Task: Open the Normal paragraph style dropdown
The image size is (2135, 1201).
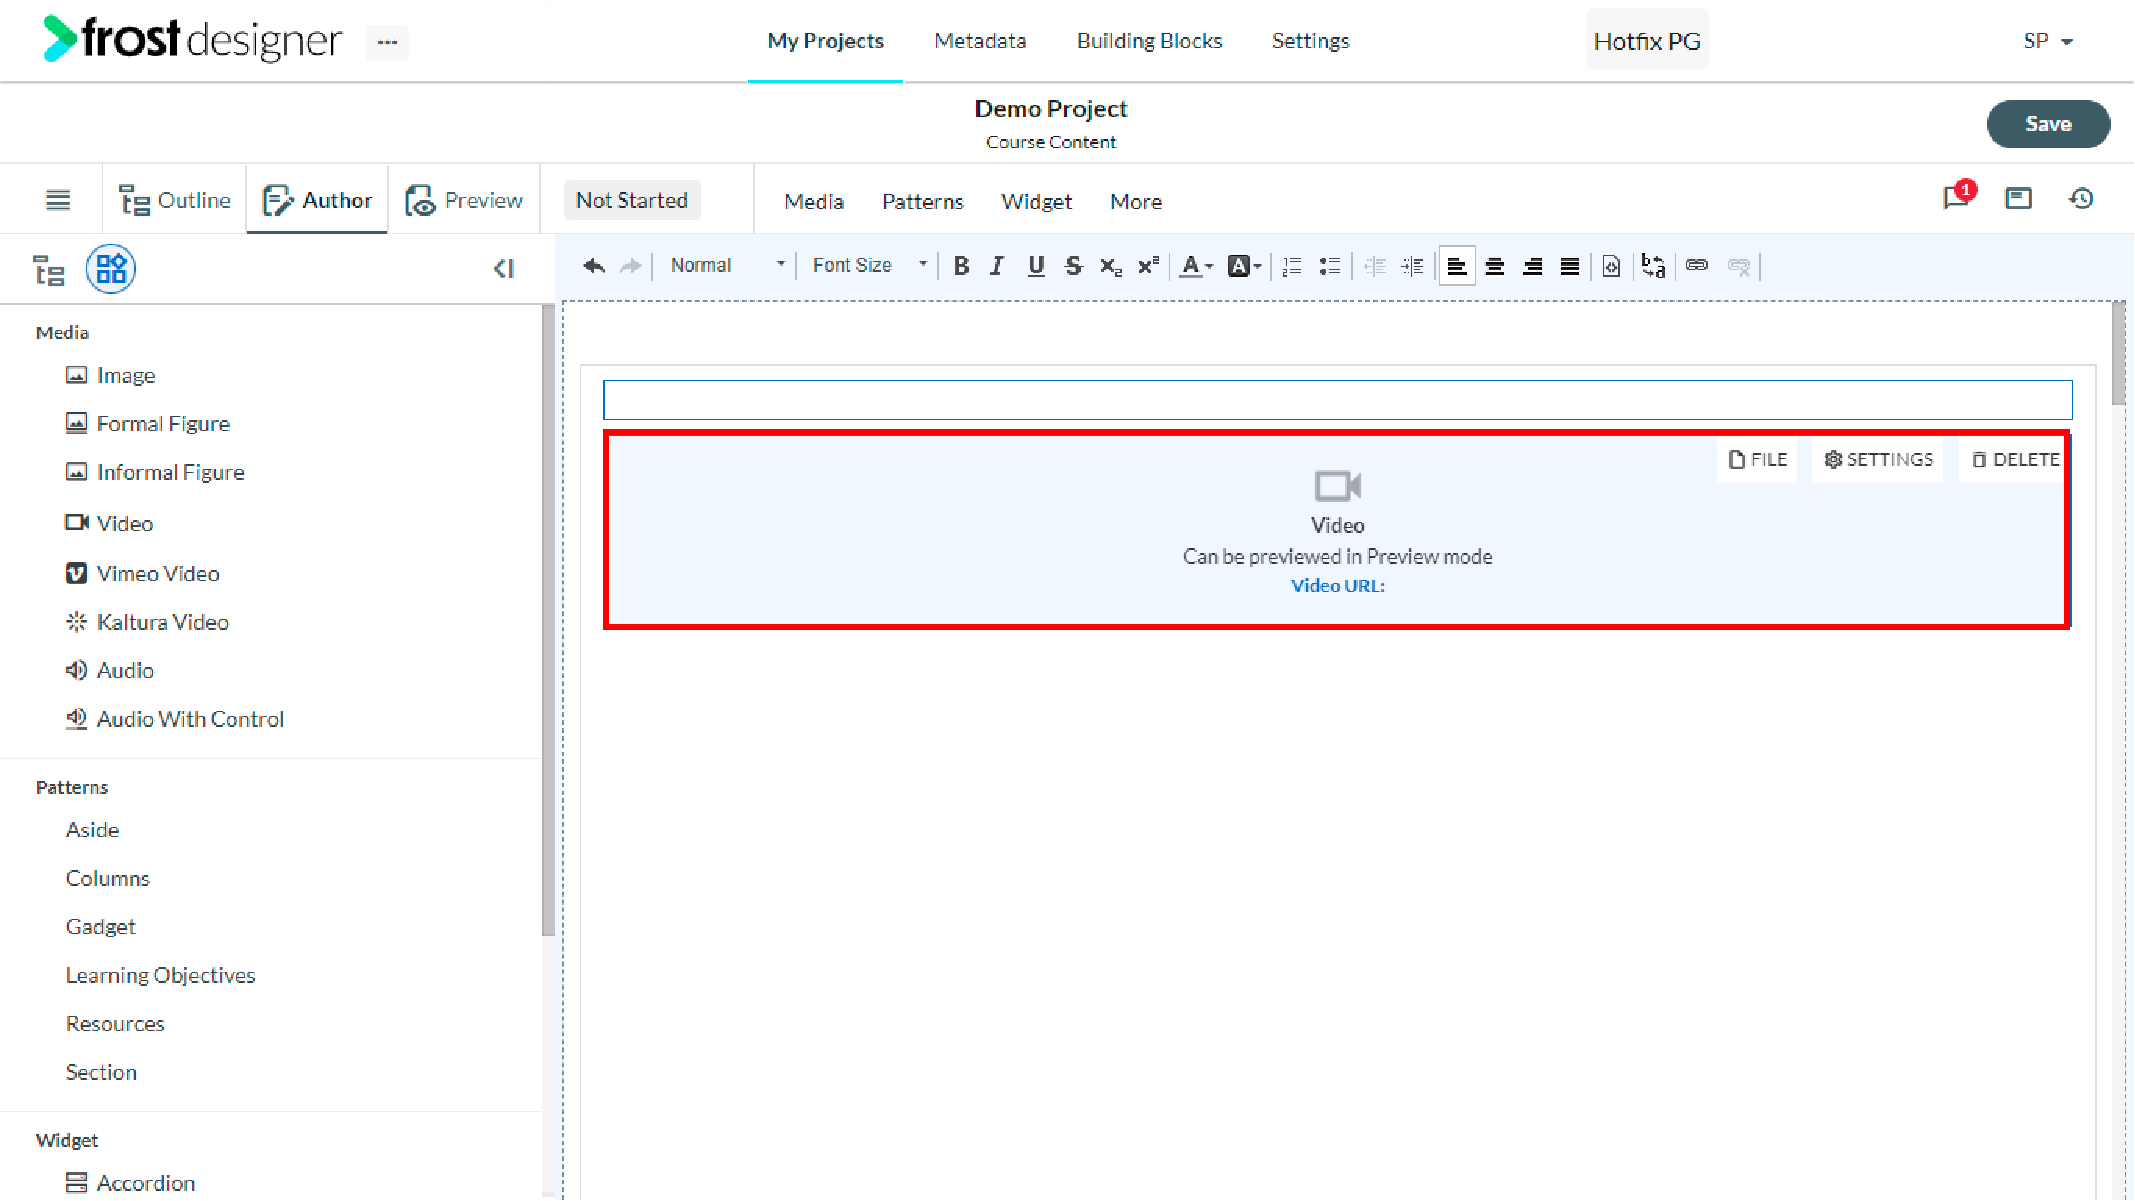Action: [727, 266]
